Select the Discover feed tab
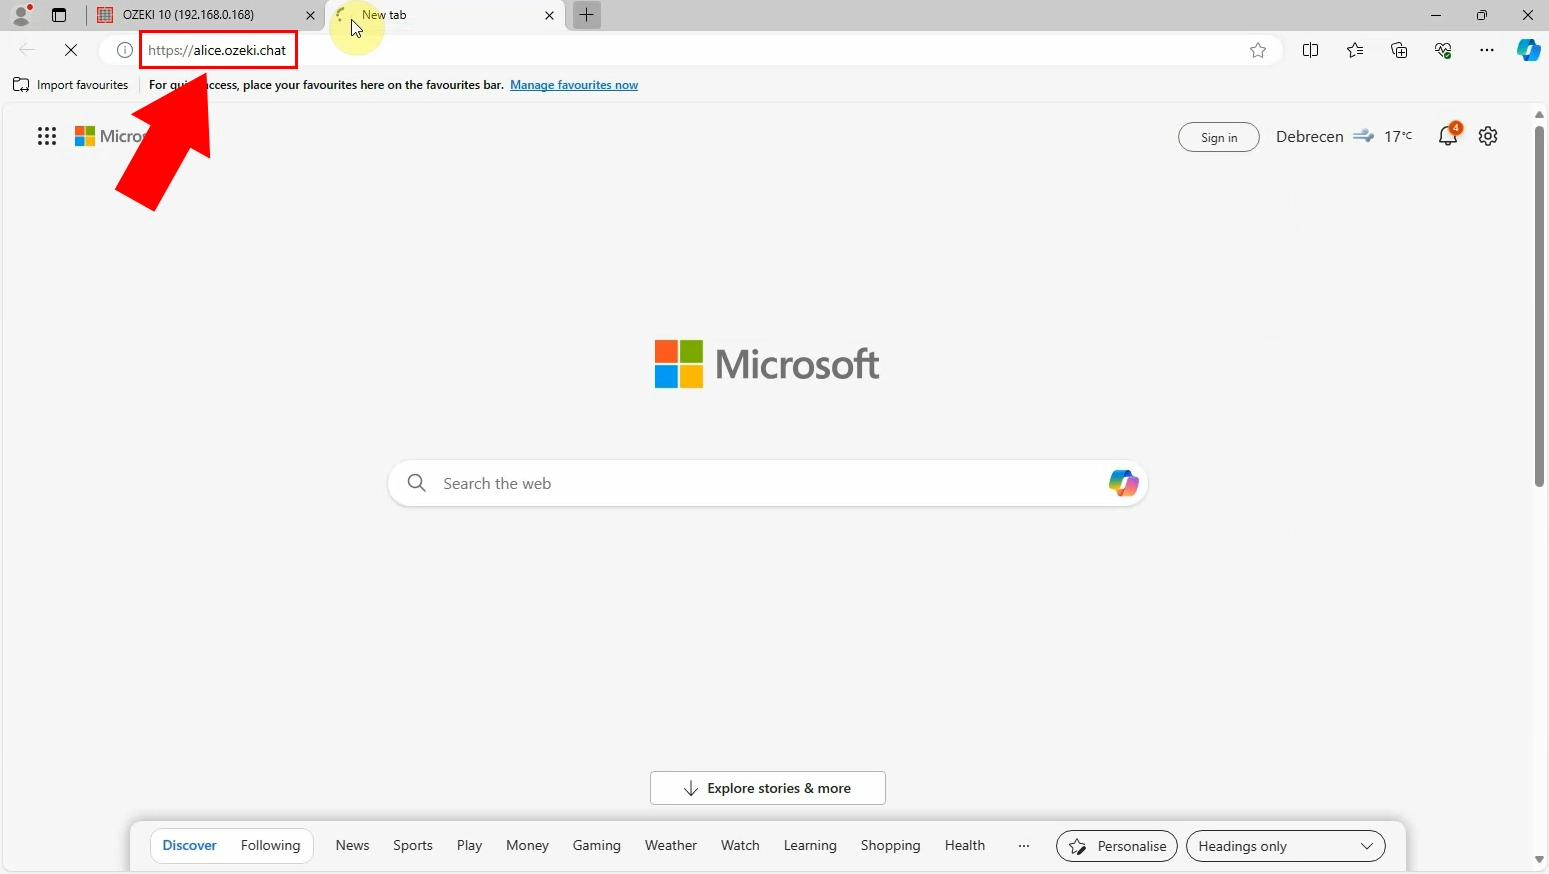Viewport: 1549px width, 874px height. pos(190,845)
